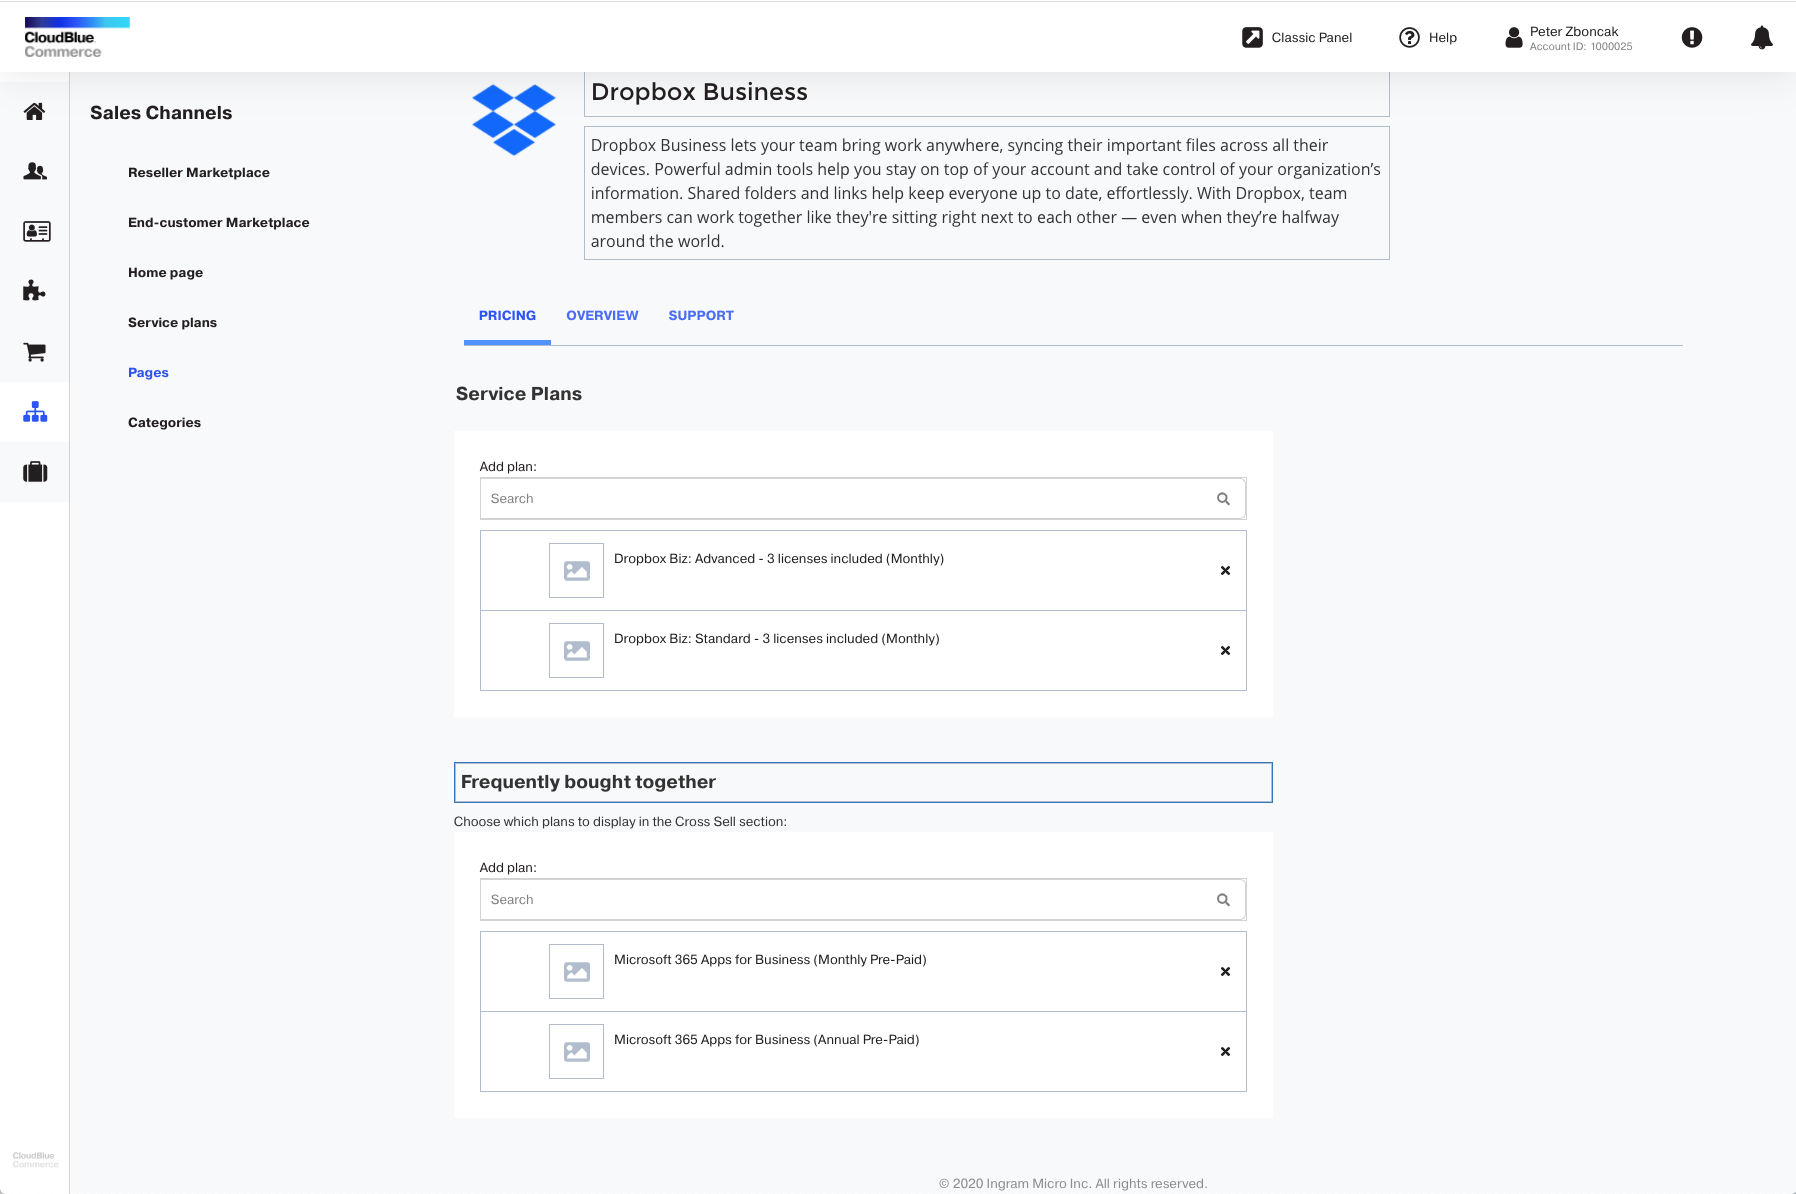Click the Classic Panel link
The image size is (1796, 1194).
pos(1311,37)
